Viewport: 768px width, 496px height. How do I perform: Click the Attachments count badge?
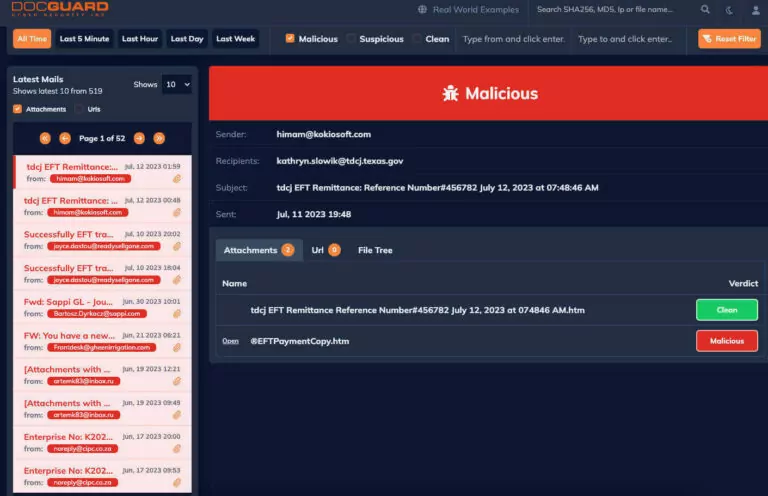288,250
